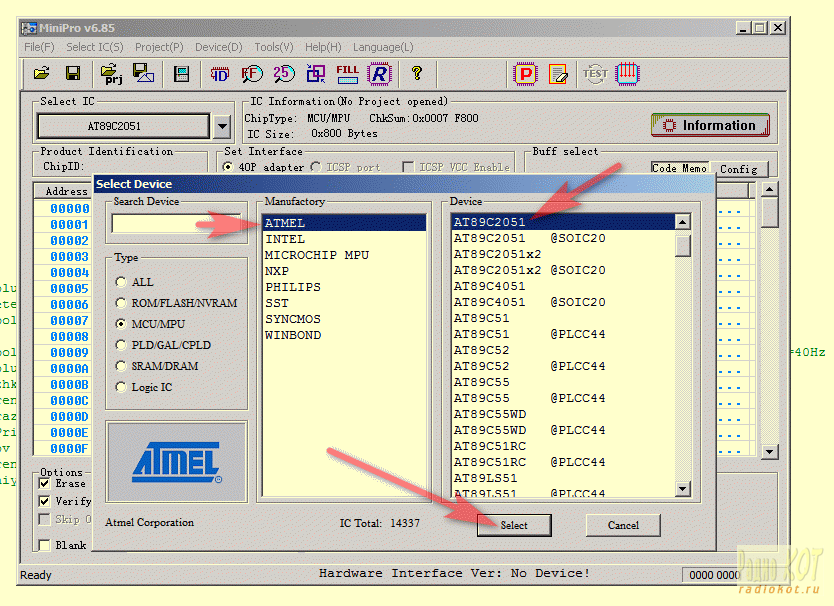Open file with the folder toolbar icon
The width and height of the screenshot is (834, 606).
[41, 73]
